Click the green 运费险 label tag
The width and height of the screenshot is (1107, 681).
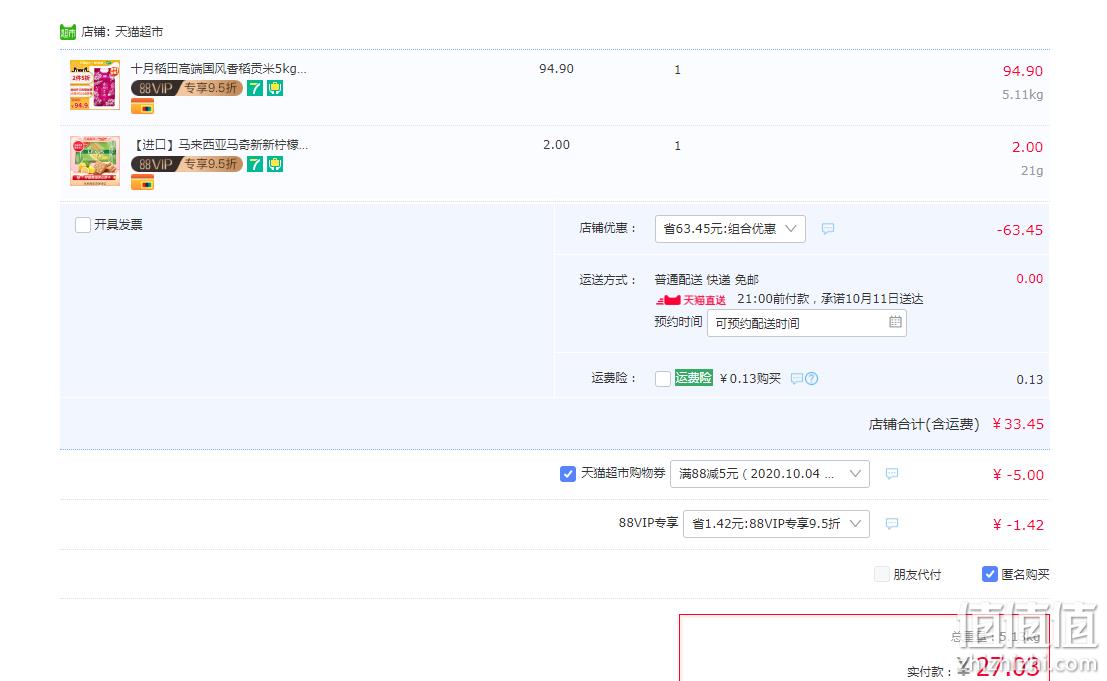[x=693, y=378]
